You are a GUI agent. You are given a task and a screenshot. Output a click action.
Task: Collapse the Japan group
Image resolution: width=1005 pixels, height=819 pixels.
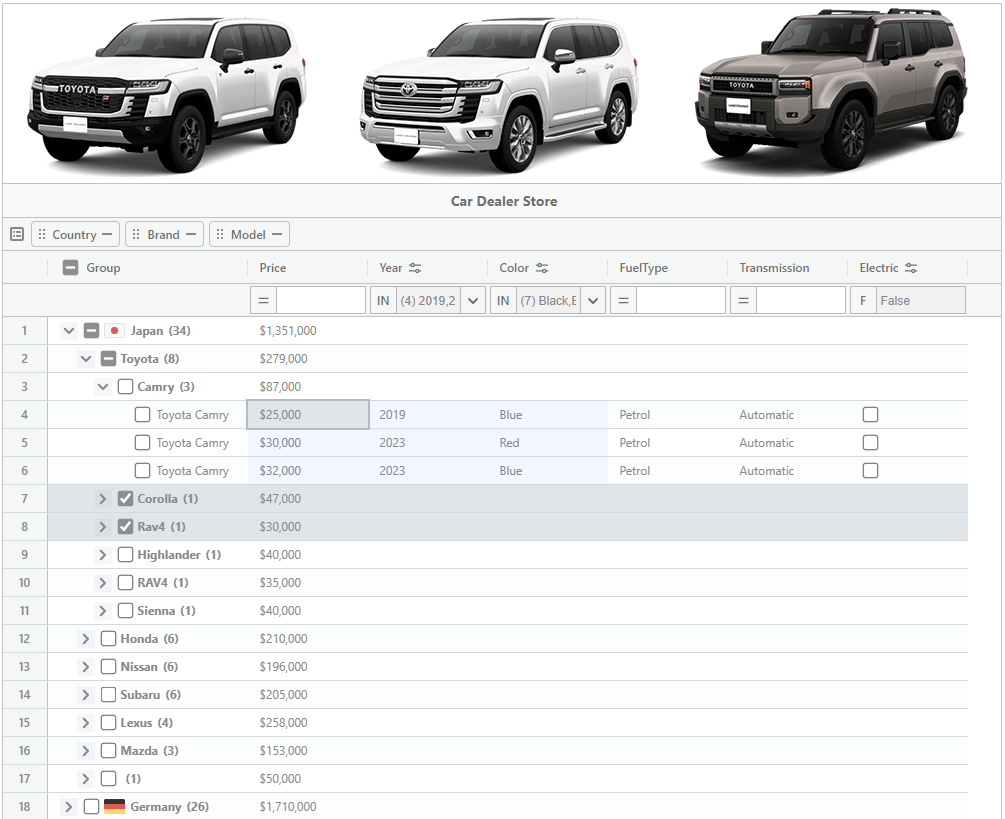pyautogui.click(x=69, y=331)
